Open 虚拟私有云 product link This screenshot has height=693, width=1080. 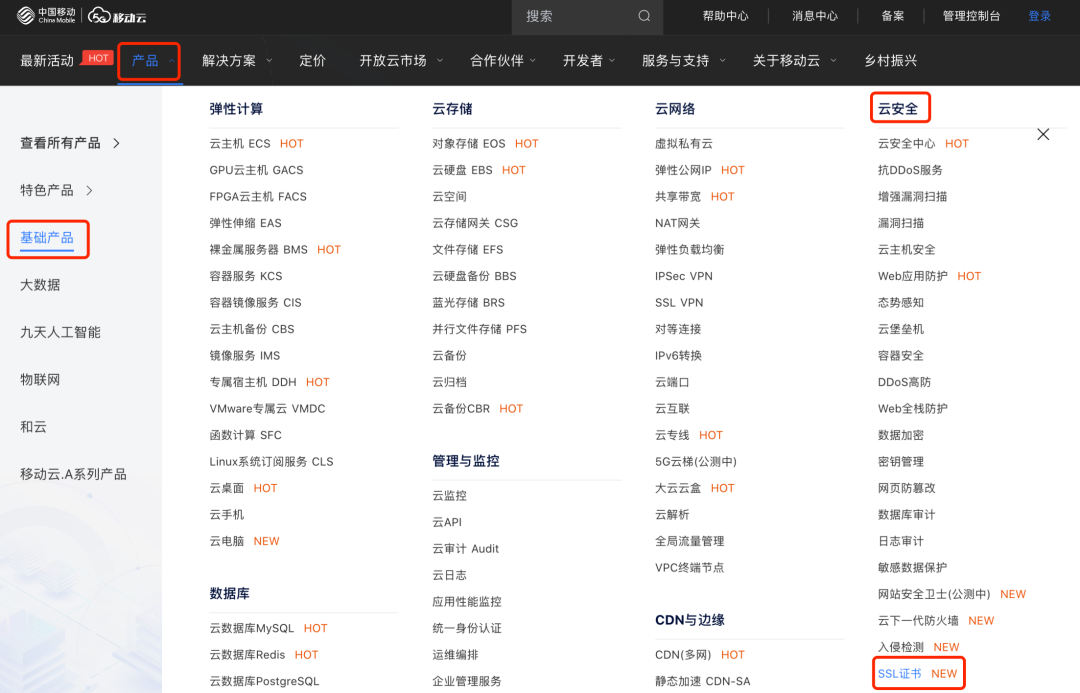(x=683, y=143)
